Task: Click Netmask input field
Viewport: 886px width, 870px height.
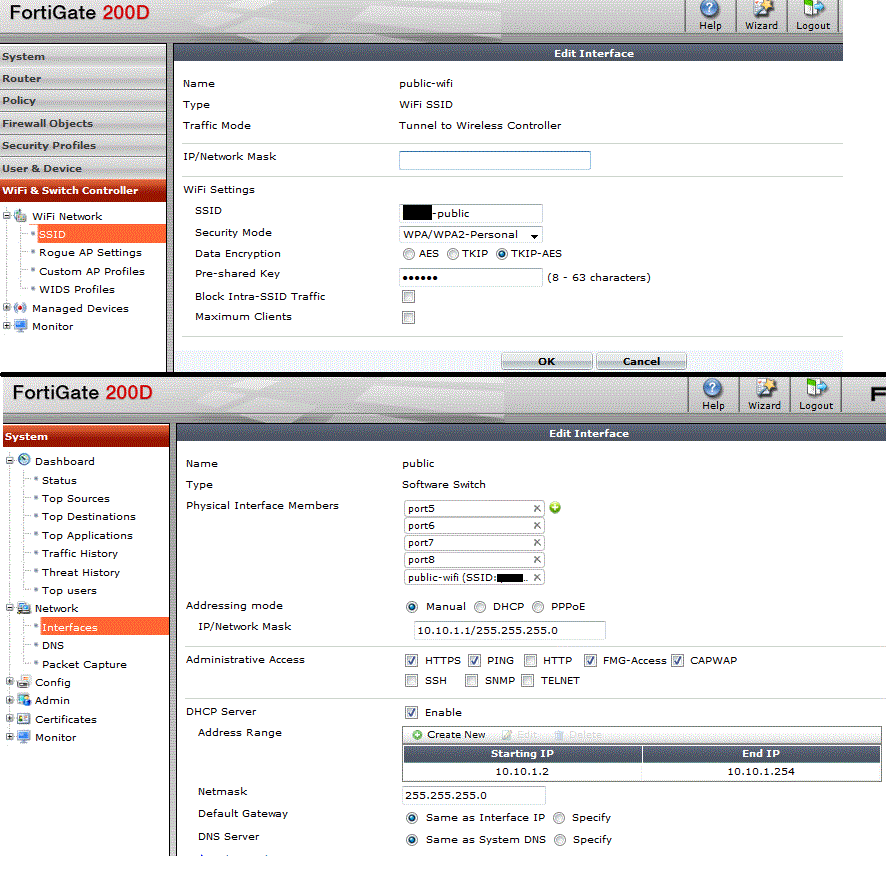Action: pos(474,795)
